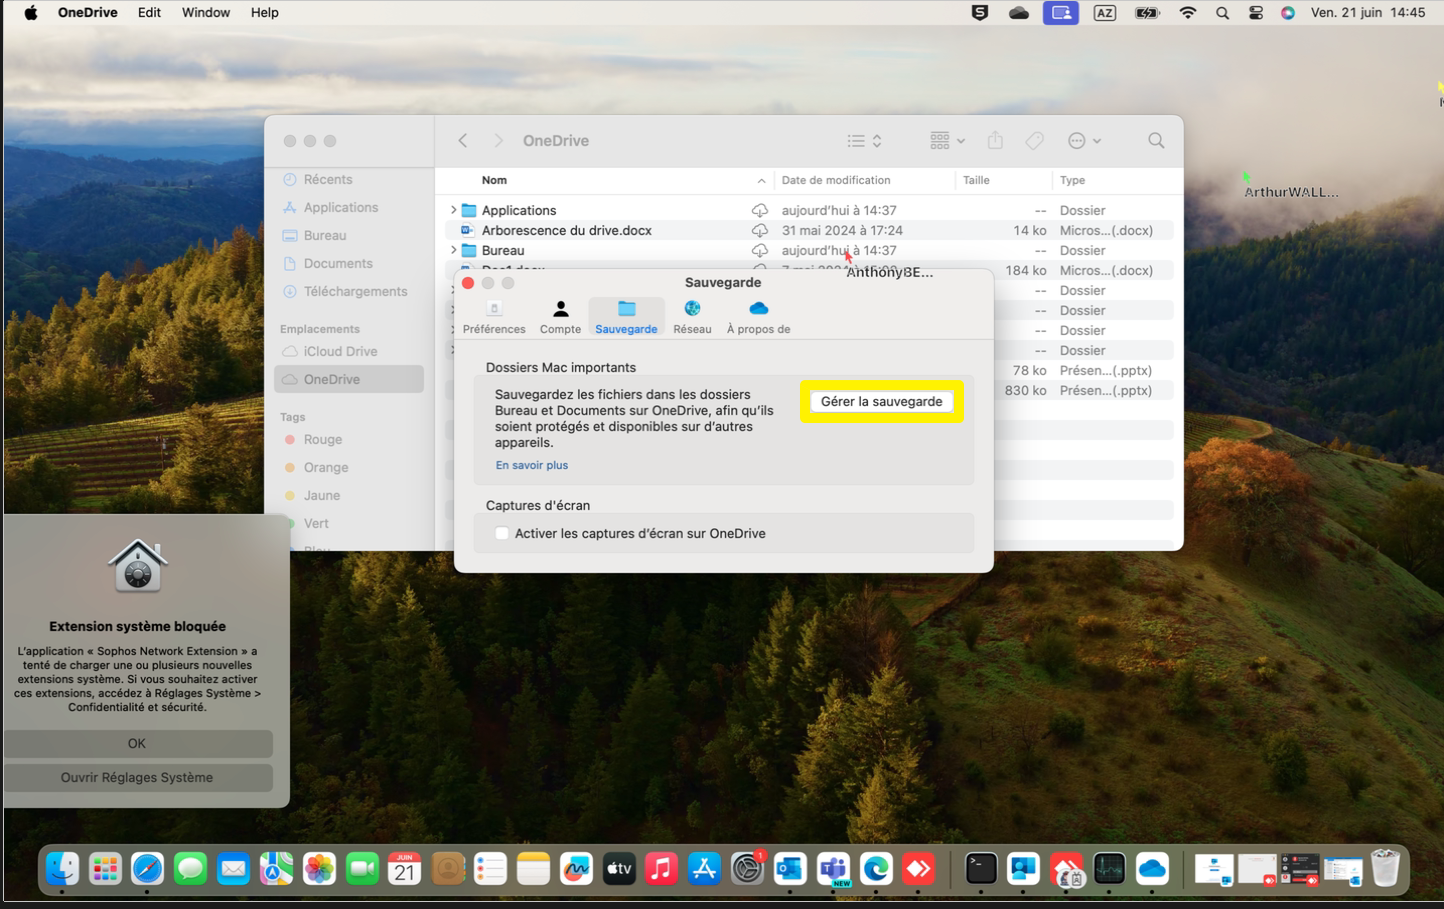Viewport: 1444px width, 909px height.
Task: Open the Finder list view switcher
Action: click(x=864, y=141)
